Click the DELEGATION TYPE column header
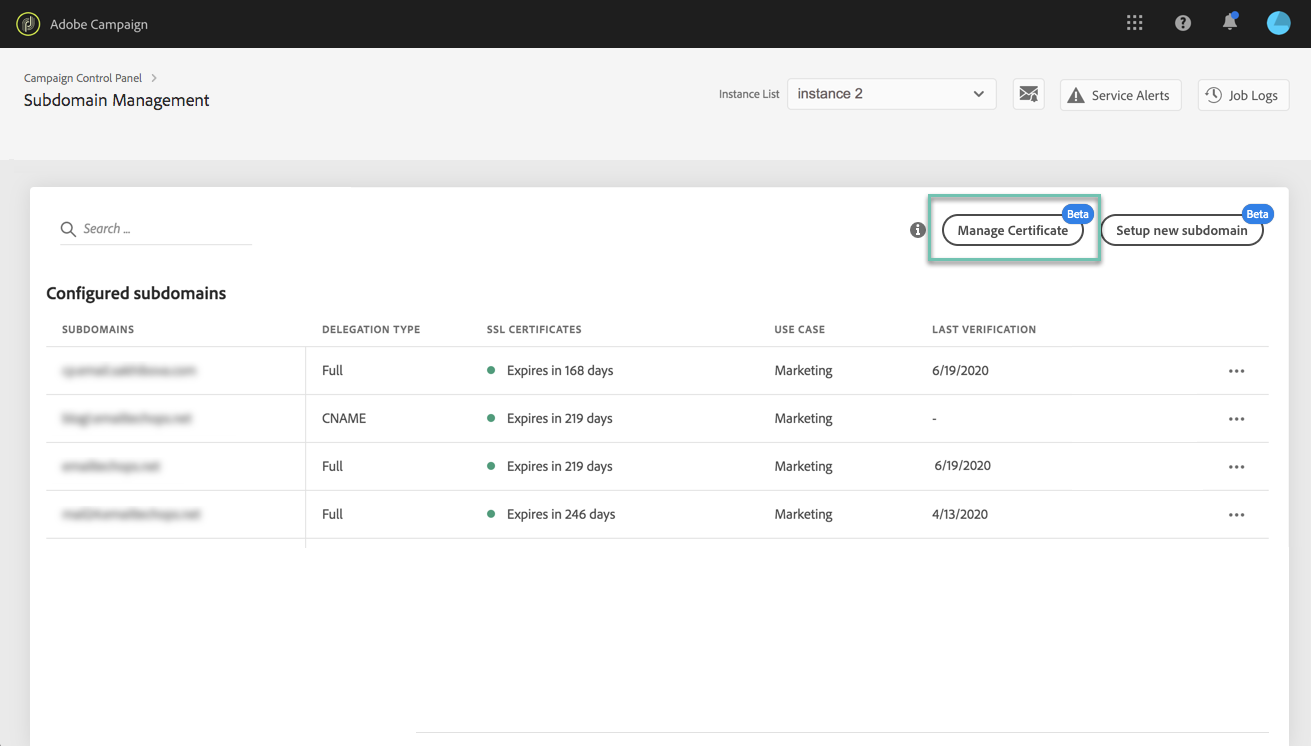The width and height of the screenshot is (1311, 746). pos(371,329)
